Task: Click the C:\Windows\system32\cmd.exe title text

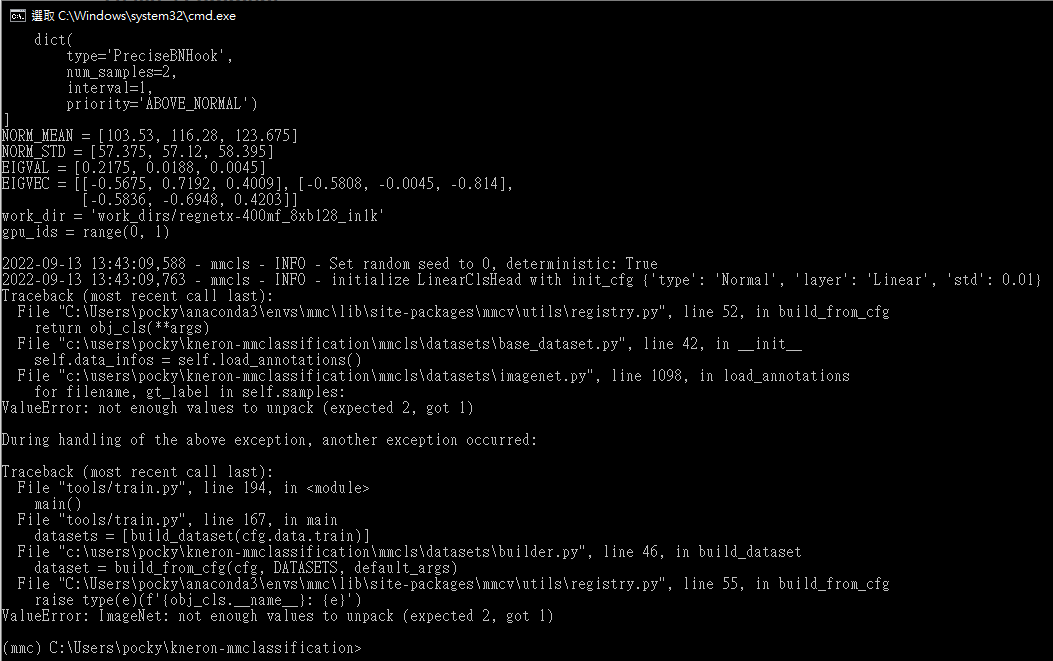Action: coord(146,15)
